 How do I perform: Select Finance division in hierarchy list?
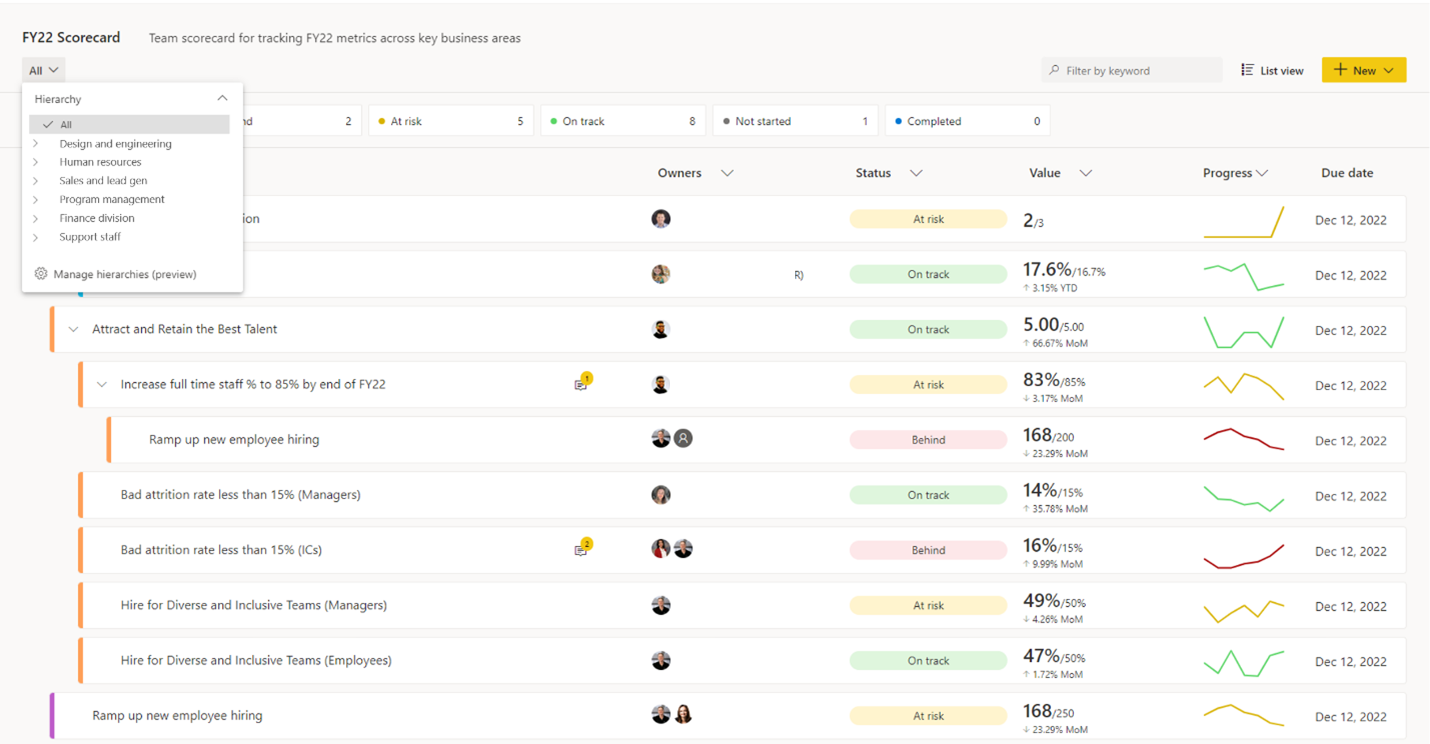96,218
